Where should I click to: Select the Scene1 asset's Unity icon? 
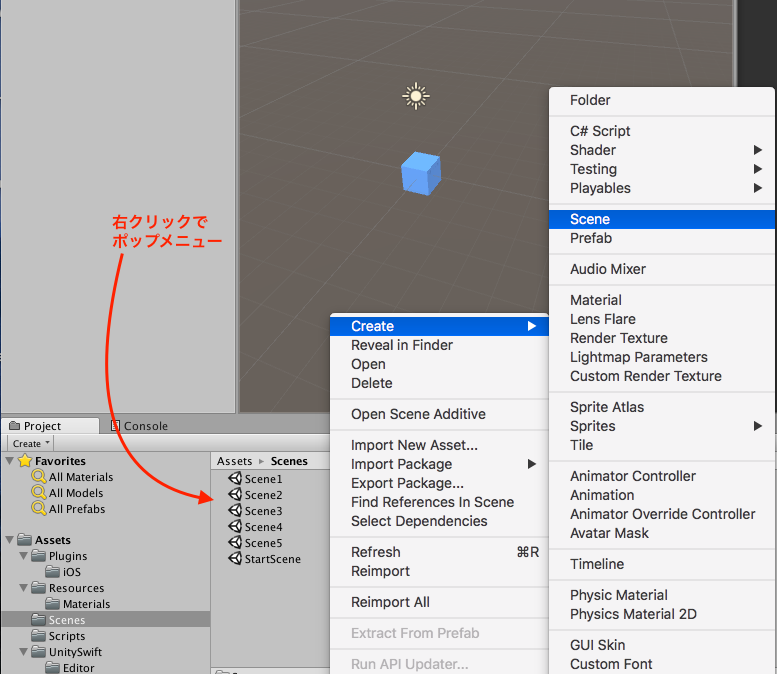click(x=235, y=479)
